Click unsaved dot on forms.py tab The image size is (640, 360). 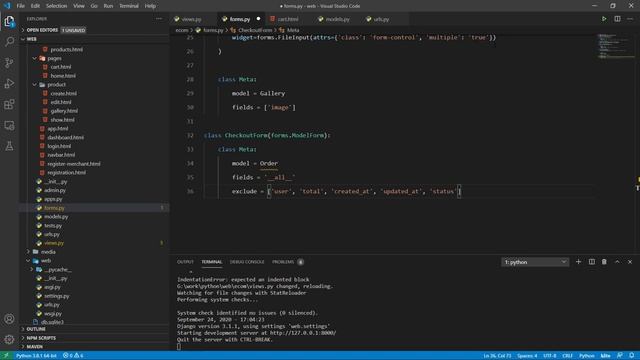(258, 19)
